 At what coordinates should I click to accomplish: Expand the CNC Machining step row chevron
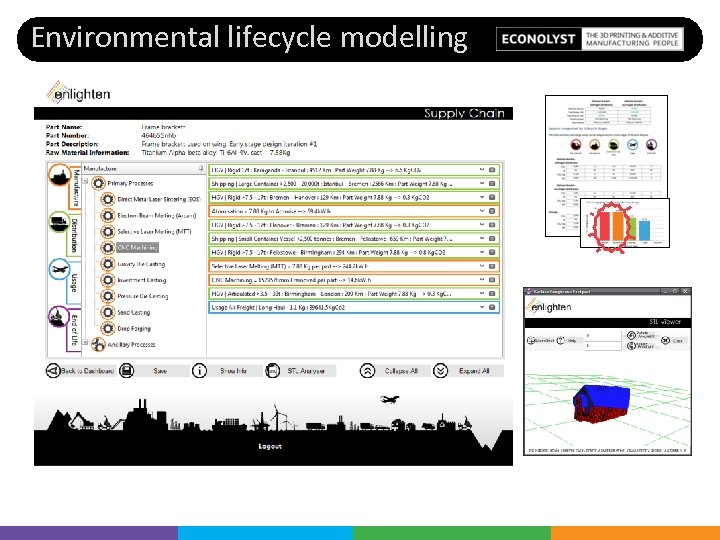[x=482, y=280]
